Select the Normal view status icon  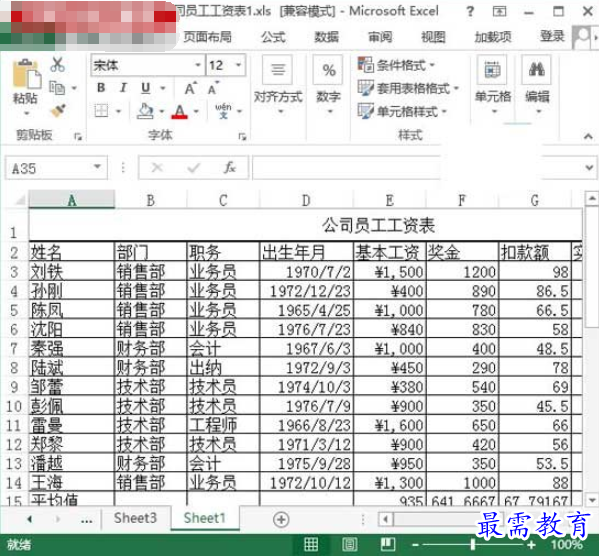tap(311, 544)
